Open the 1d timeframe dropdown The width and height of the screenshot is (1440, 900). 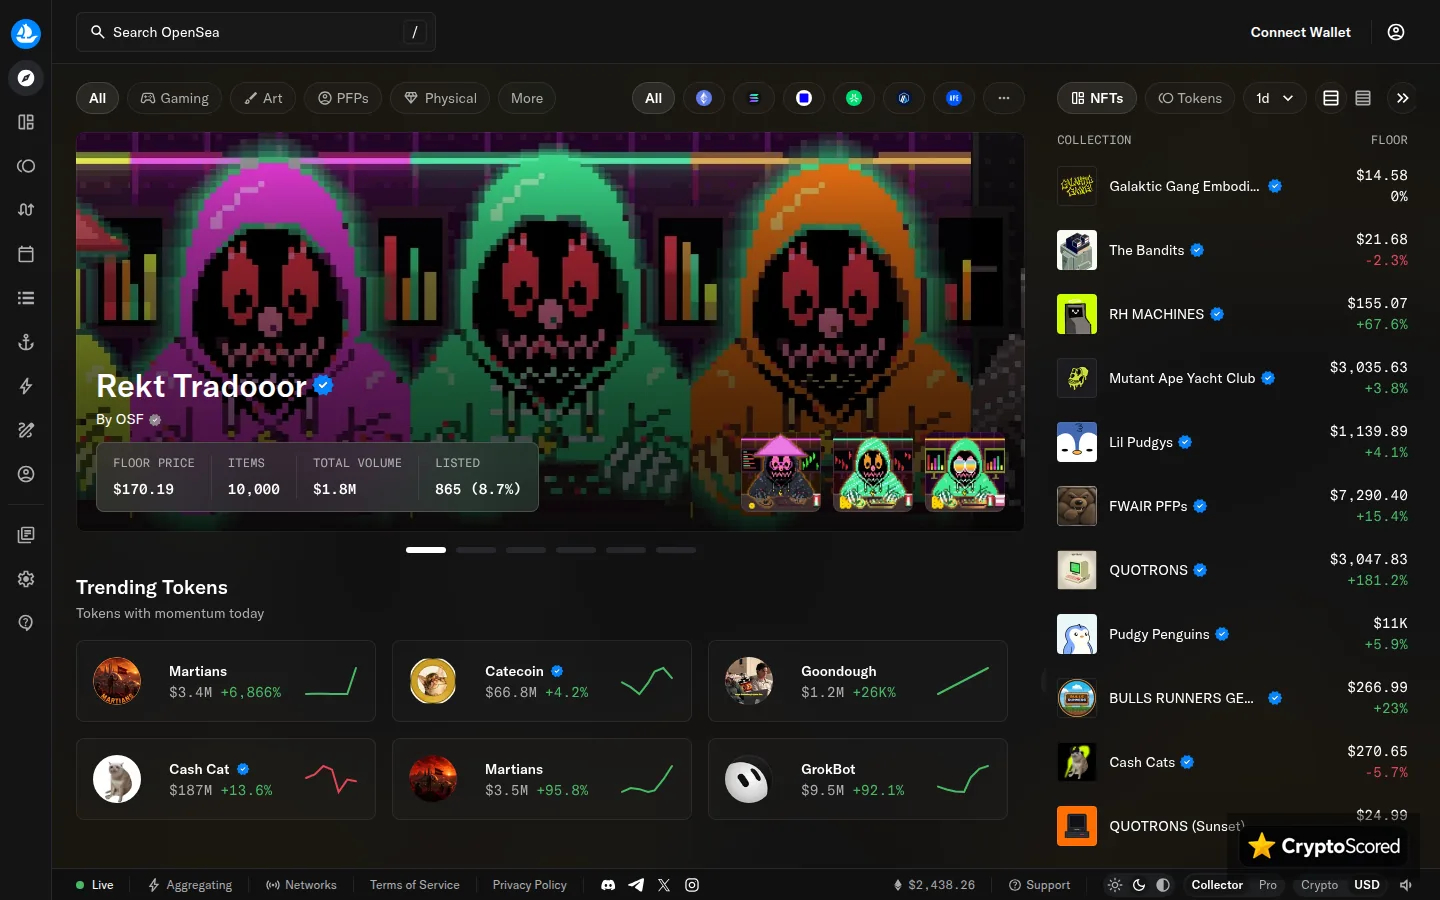(1275, 98)
